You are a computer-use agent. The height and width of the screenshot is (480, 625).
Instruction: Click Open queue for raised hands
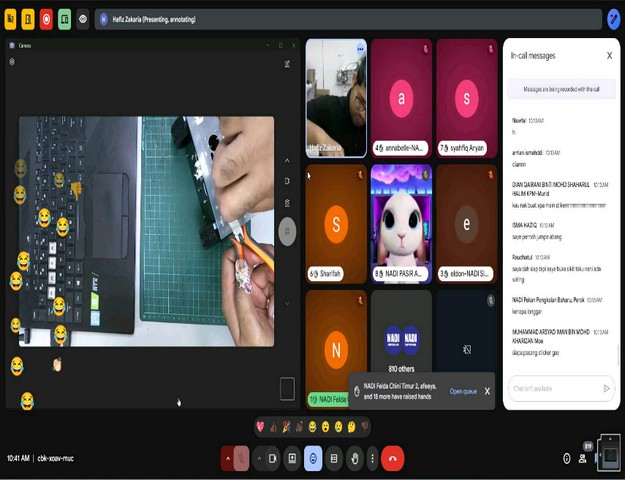coord(463,391)
